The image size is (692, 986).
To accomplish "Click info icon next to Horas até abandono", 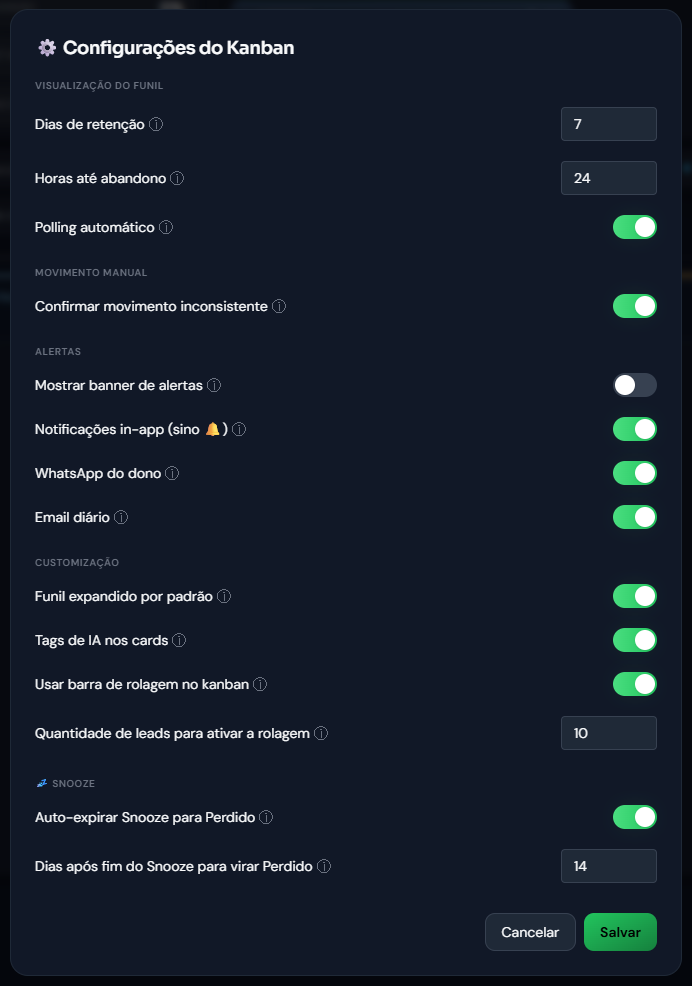I will (177, 179).
